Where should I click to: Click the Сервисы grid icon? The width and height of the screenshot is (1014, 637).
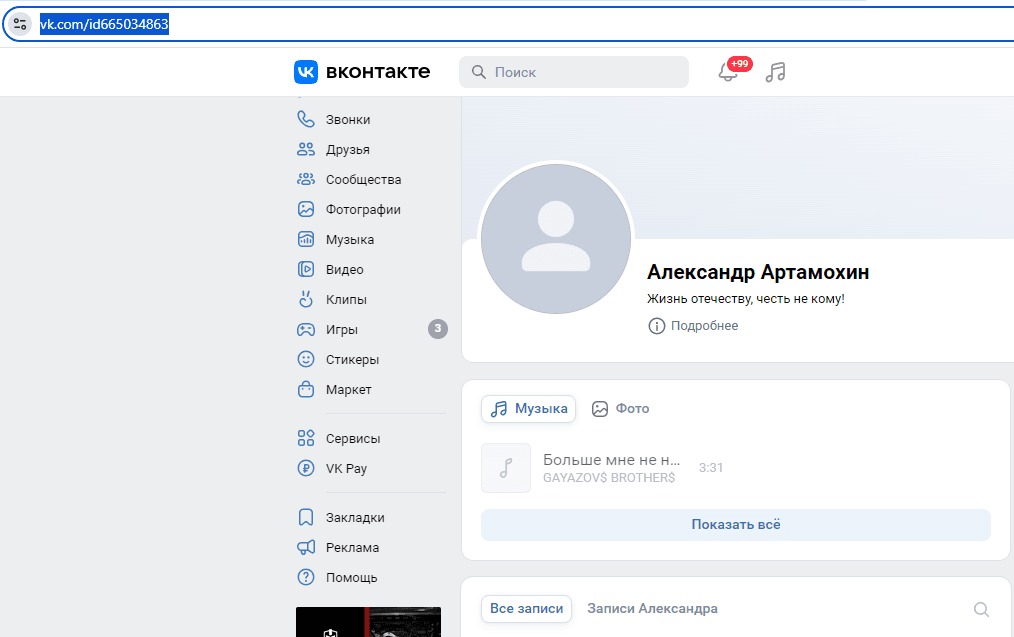(306, 438)
